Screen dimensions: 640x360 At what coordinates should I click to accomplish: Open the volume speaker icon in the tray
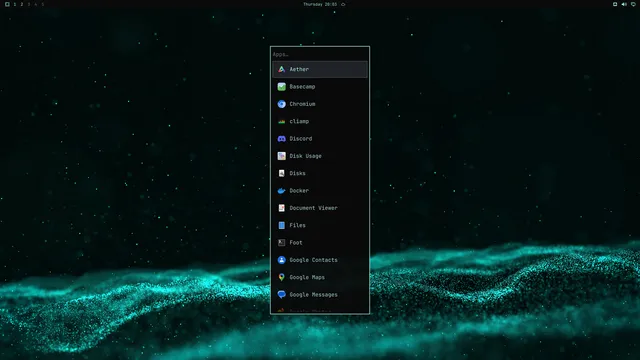(x=624, y=4)
